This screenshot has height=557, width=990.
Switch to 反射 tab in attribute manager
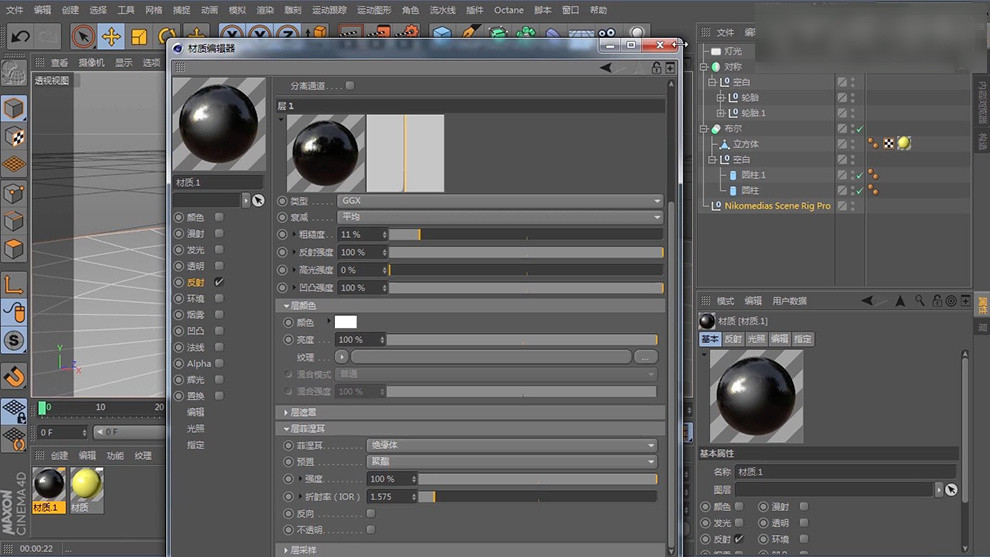pos(733,339)
